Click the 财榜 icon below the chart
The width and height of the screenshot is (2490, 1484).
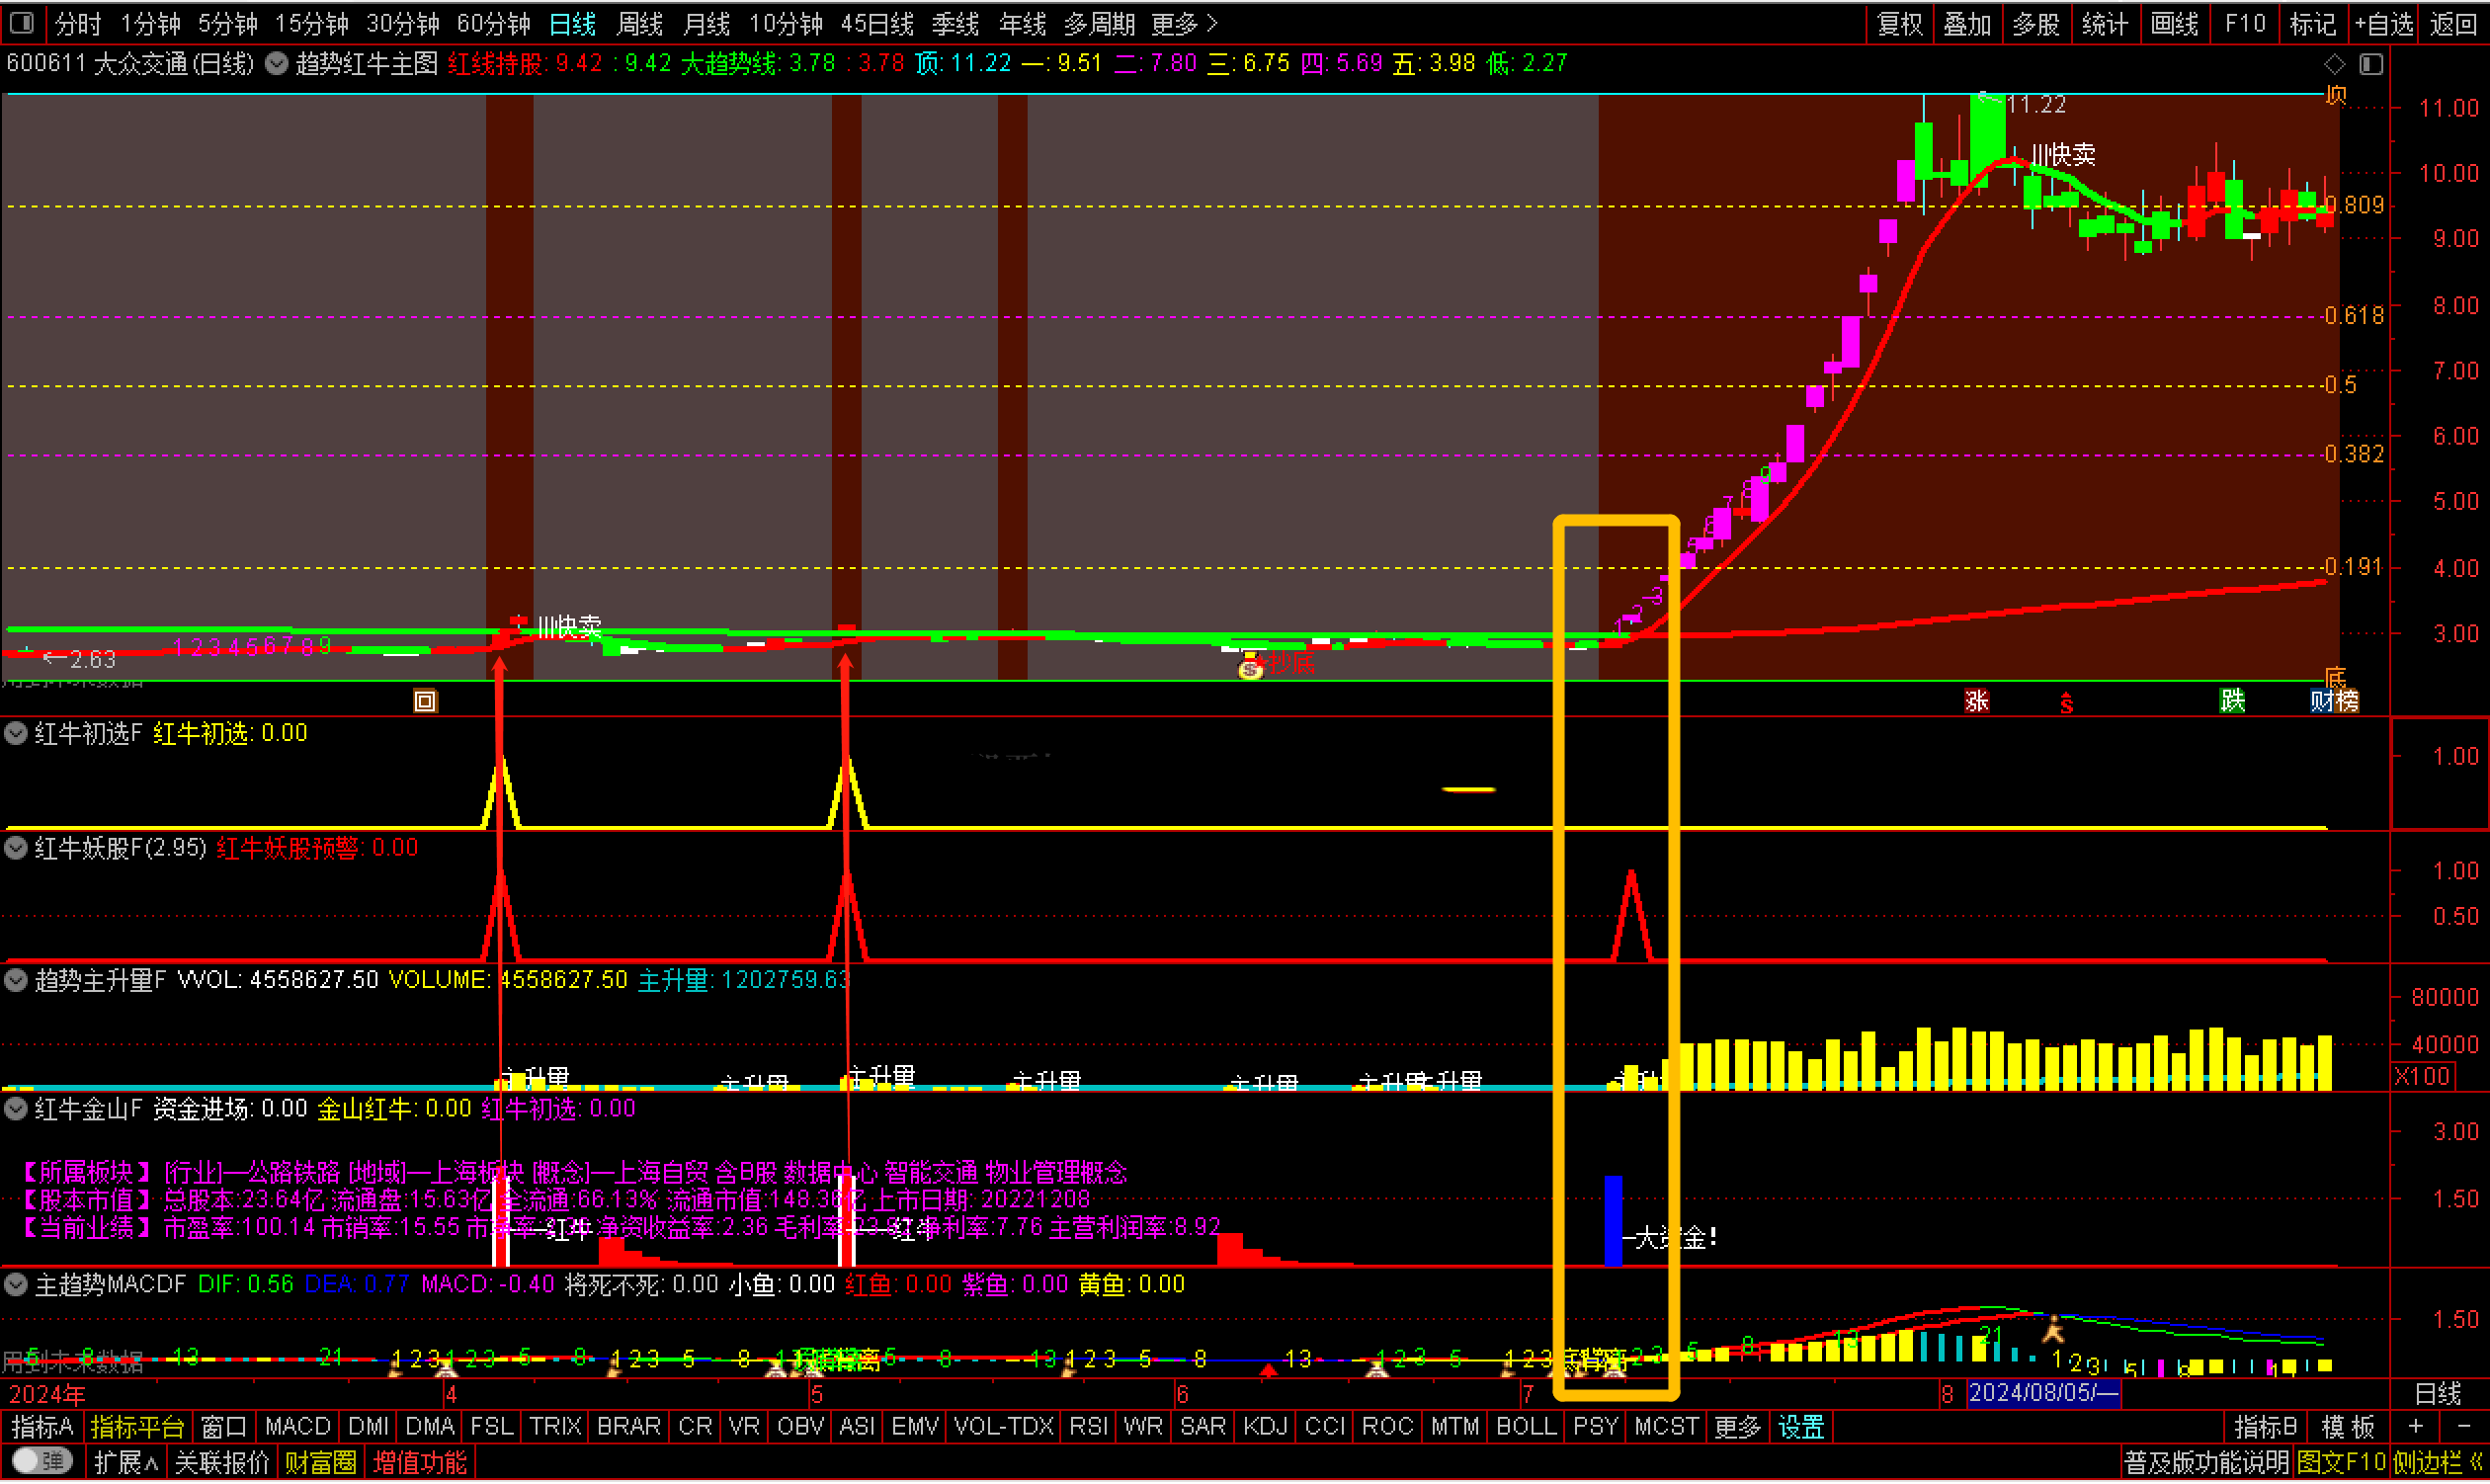2334,701
